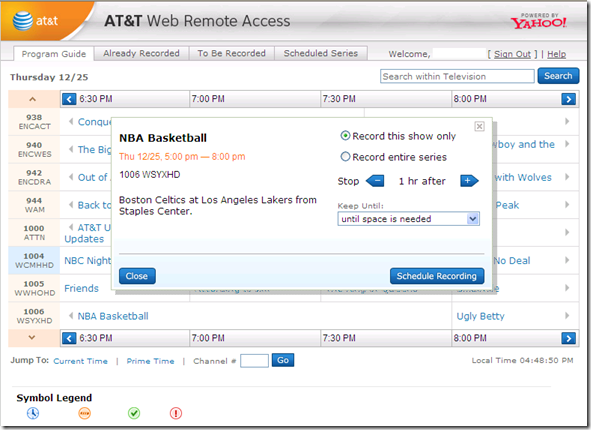
Task: Select channel 1006 WSYXHD
Action: 34,316
